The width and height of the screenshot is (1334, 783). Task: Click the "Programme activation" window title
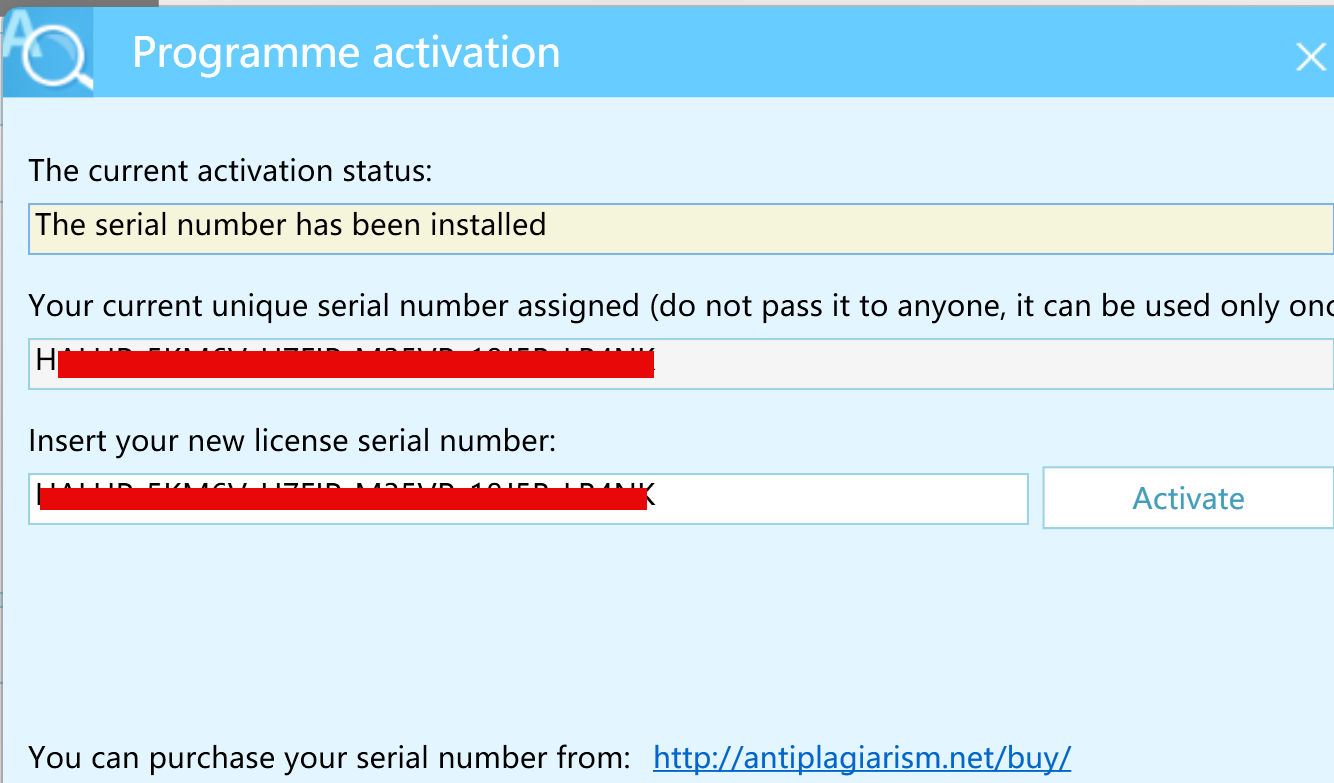click(x=346, y=53)
